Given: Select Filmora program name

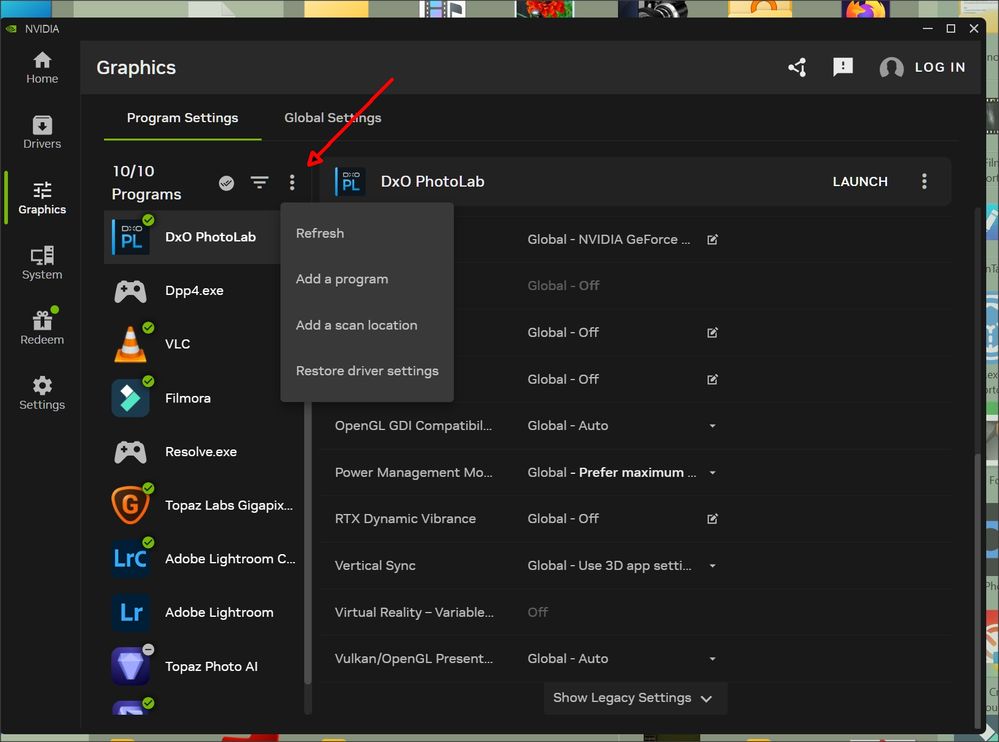Looking at the screenshot, I should [x=188, y=399].
